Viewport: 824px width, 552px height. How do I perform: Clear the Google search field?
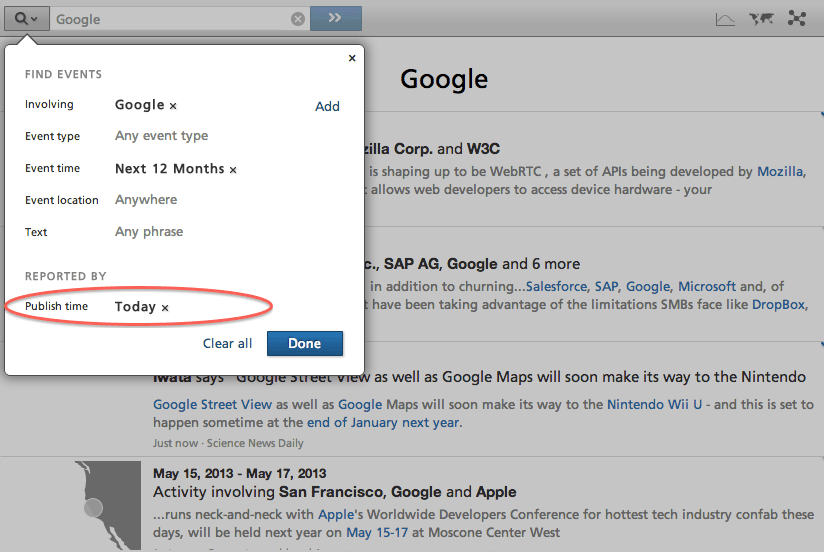[x=298, y=19]
